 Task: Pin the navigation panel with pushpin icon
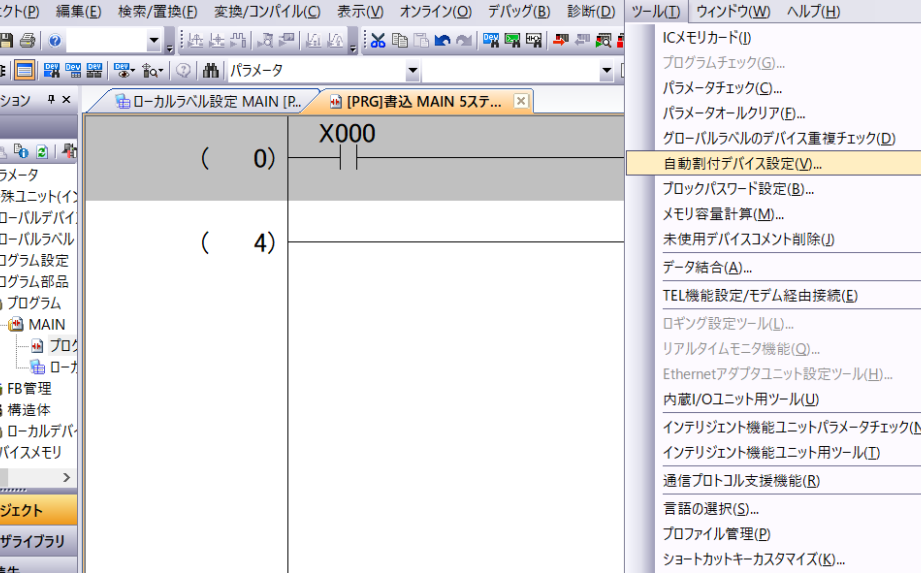pos(50,100)
